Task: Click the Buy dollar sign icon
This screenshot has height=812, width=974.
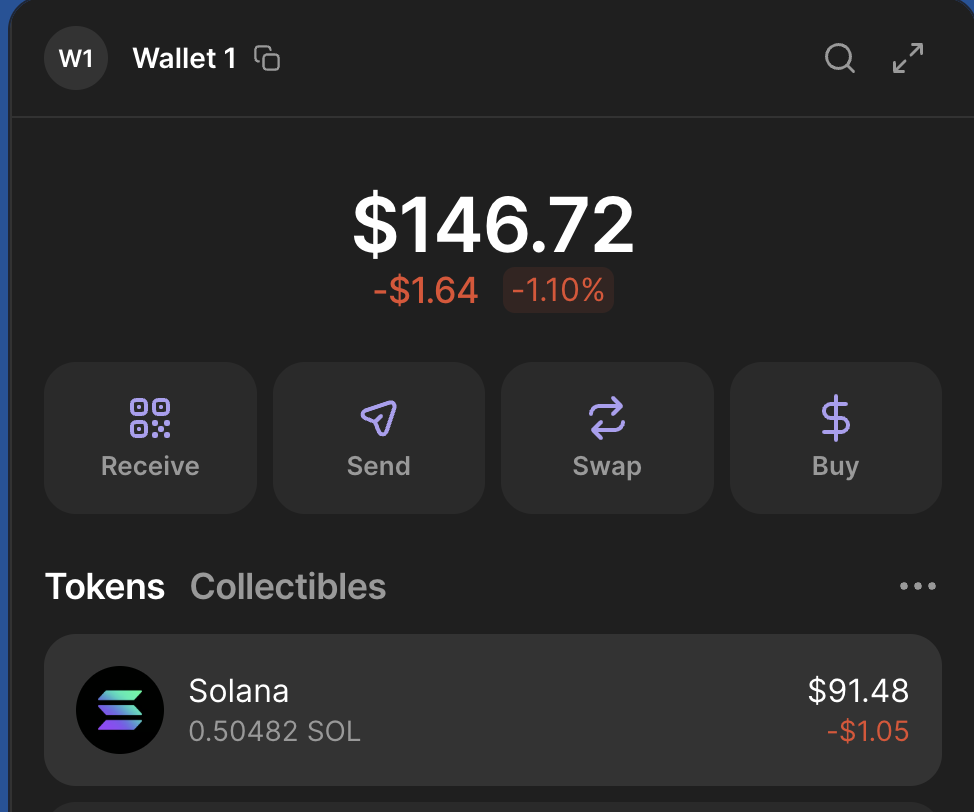Action: point(835,418)
